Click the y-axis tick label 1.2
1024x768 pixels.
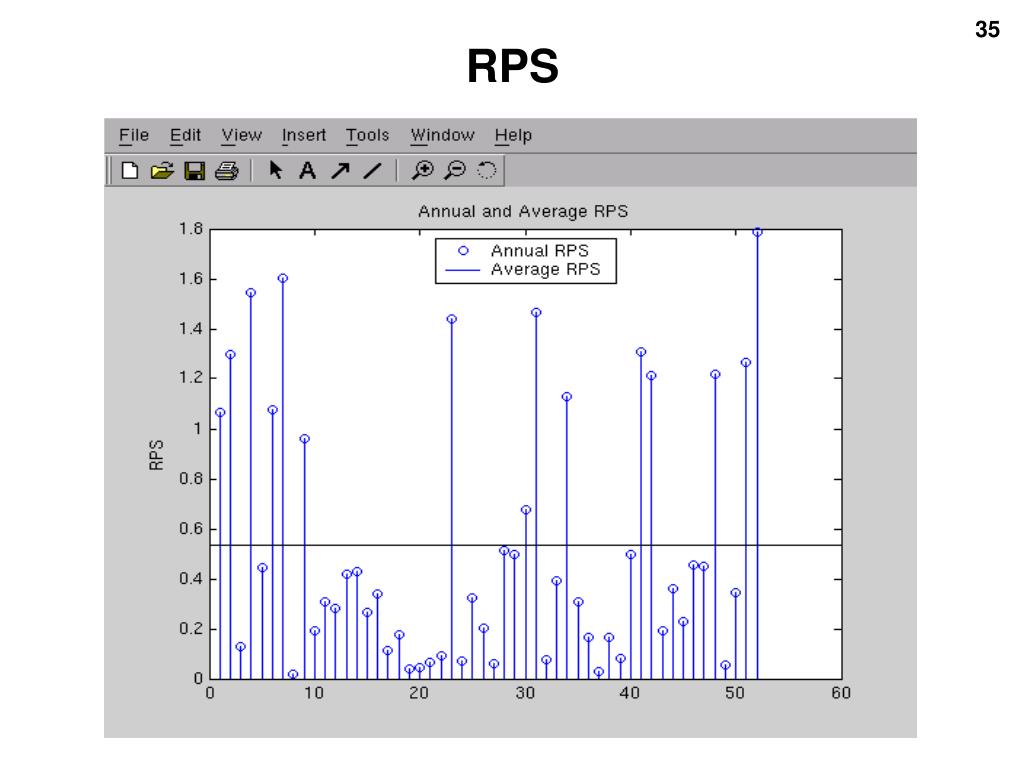tap(191, 378)
